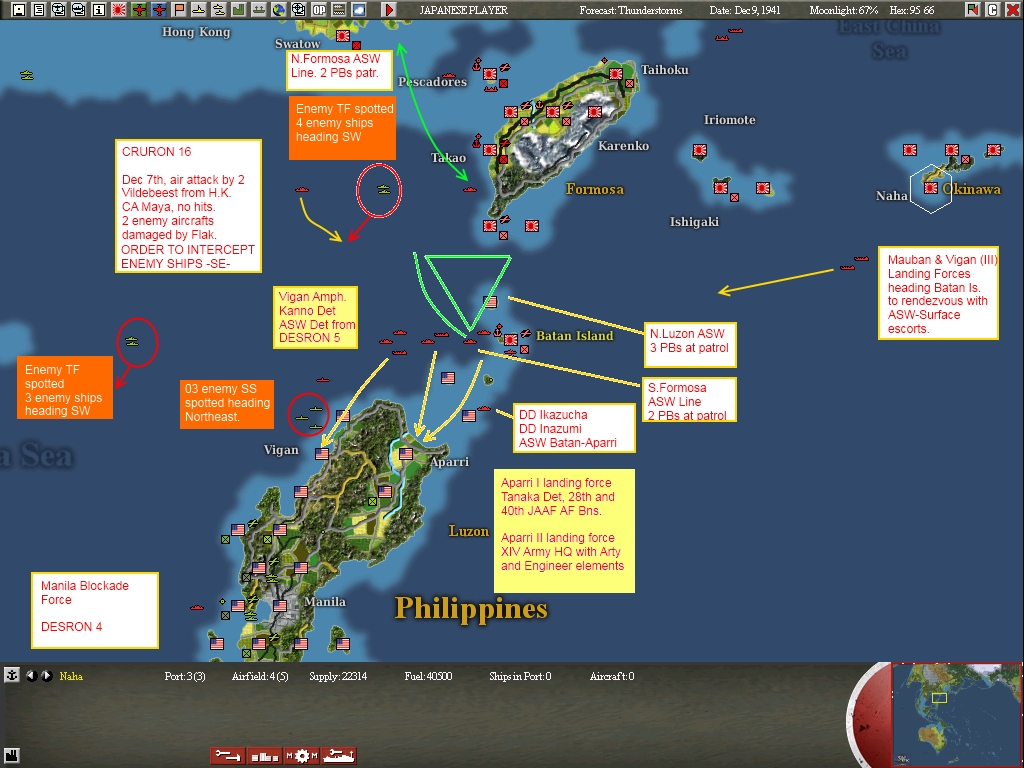Click the crosshair target icon in toolbar

click(x=298, y=10)
